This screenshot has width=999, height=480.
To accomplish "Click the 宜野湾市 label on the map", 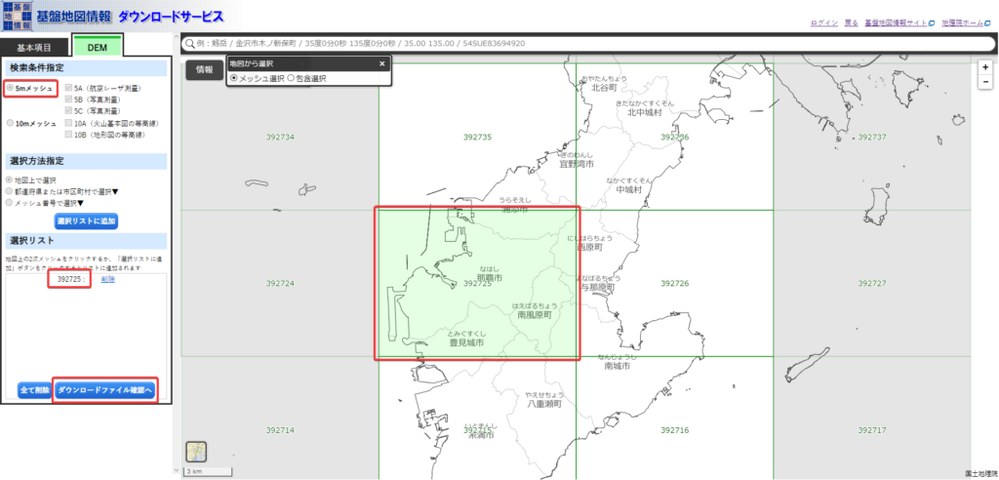I will point(577,164).
